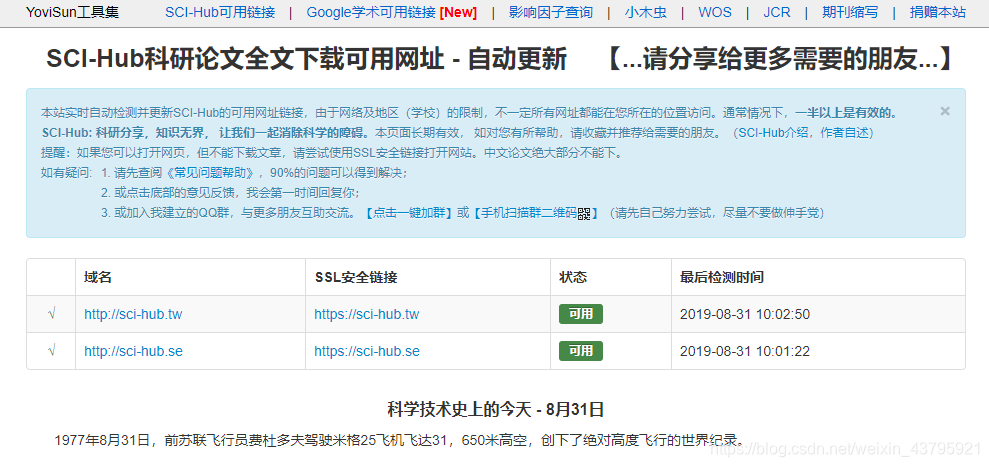Click 点击一键加群 to join QQ group

click(409, 213)
